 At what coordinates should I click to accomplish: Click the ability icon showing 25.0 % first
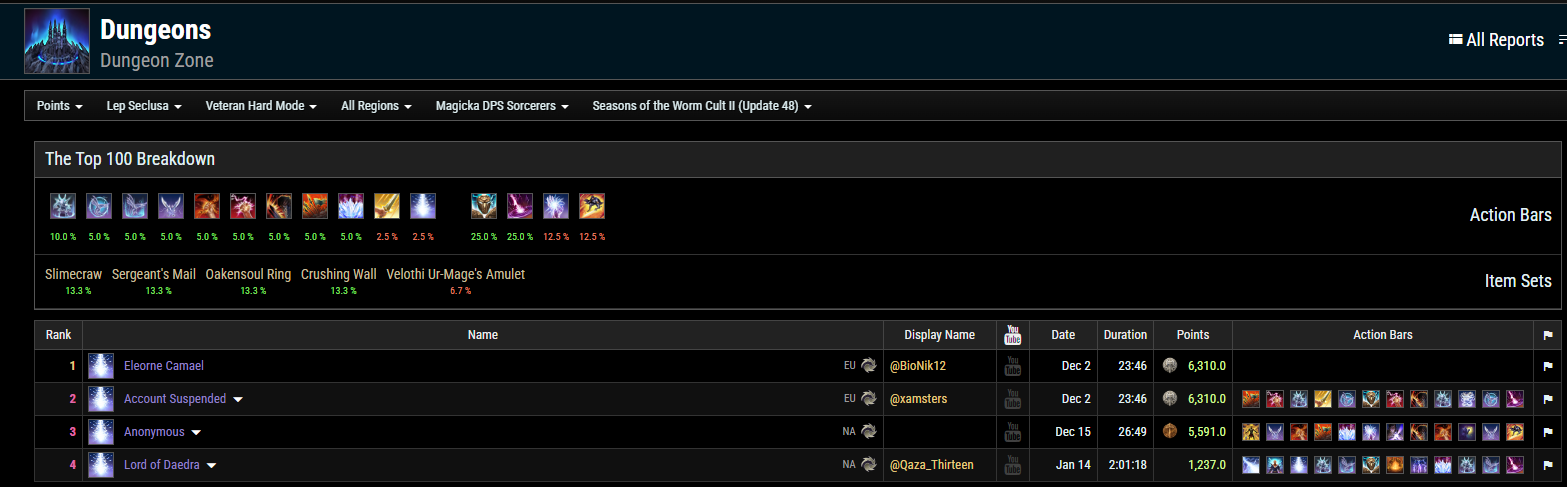pos(484,206)
